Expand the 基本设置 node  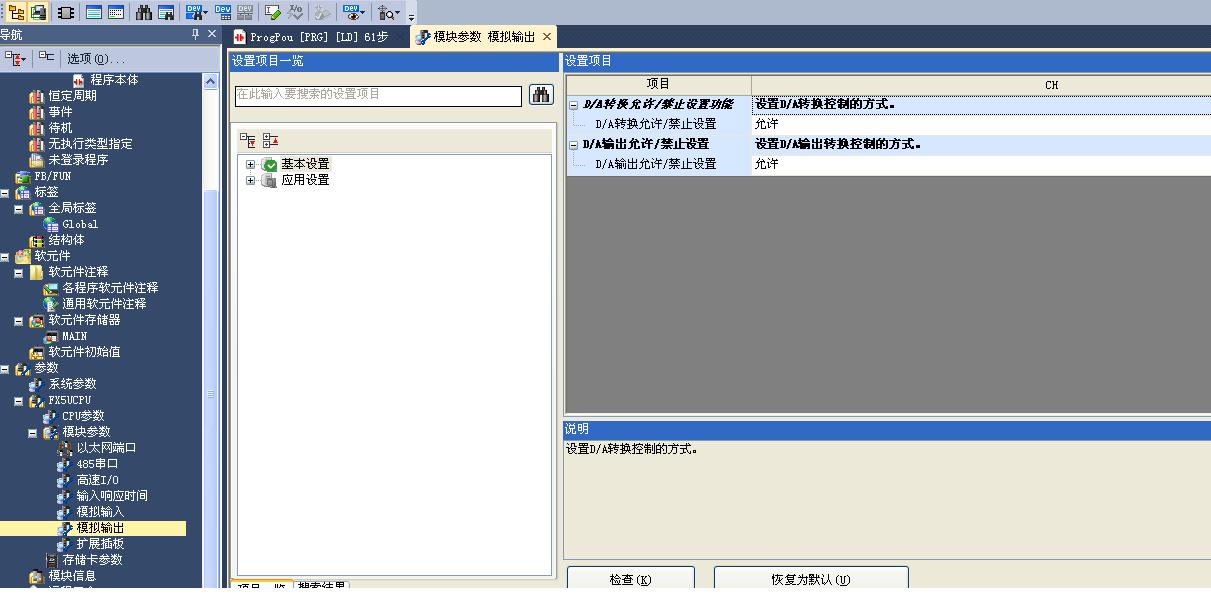250,164
